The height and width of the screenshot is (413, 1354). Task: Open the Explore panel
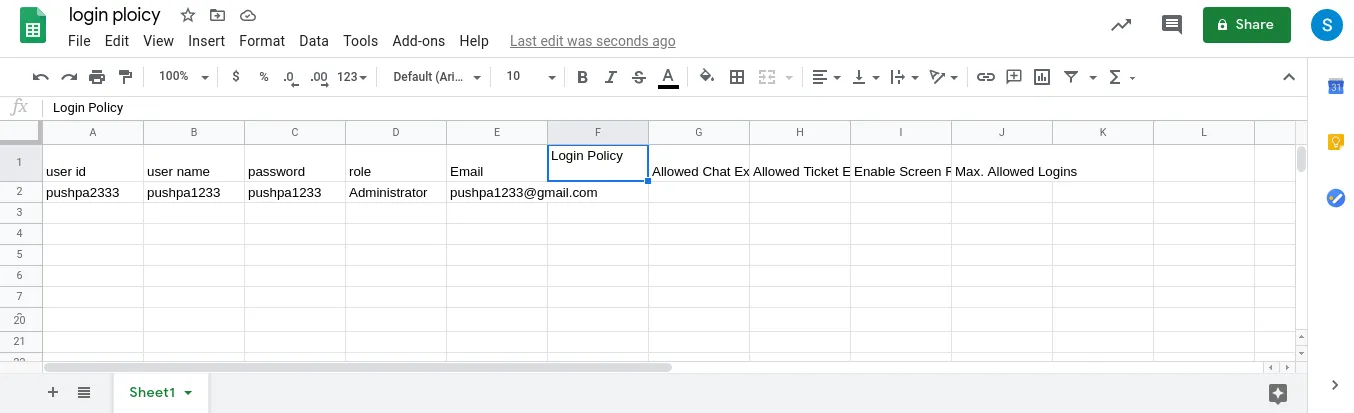(1277, 393)
